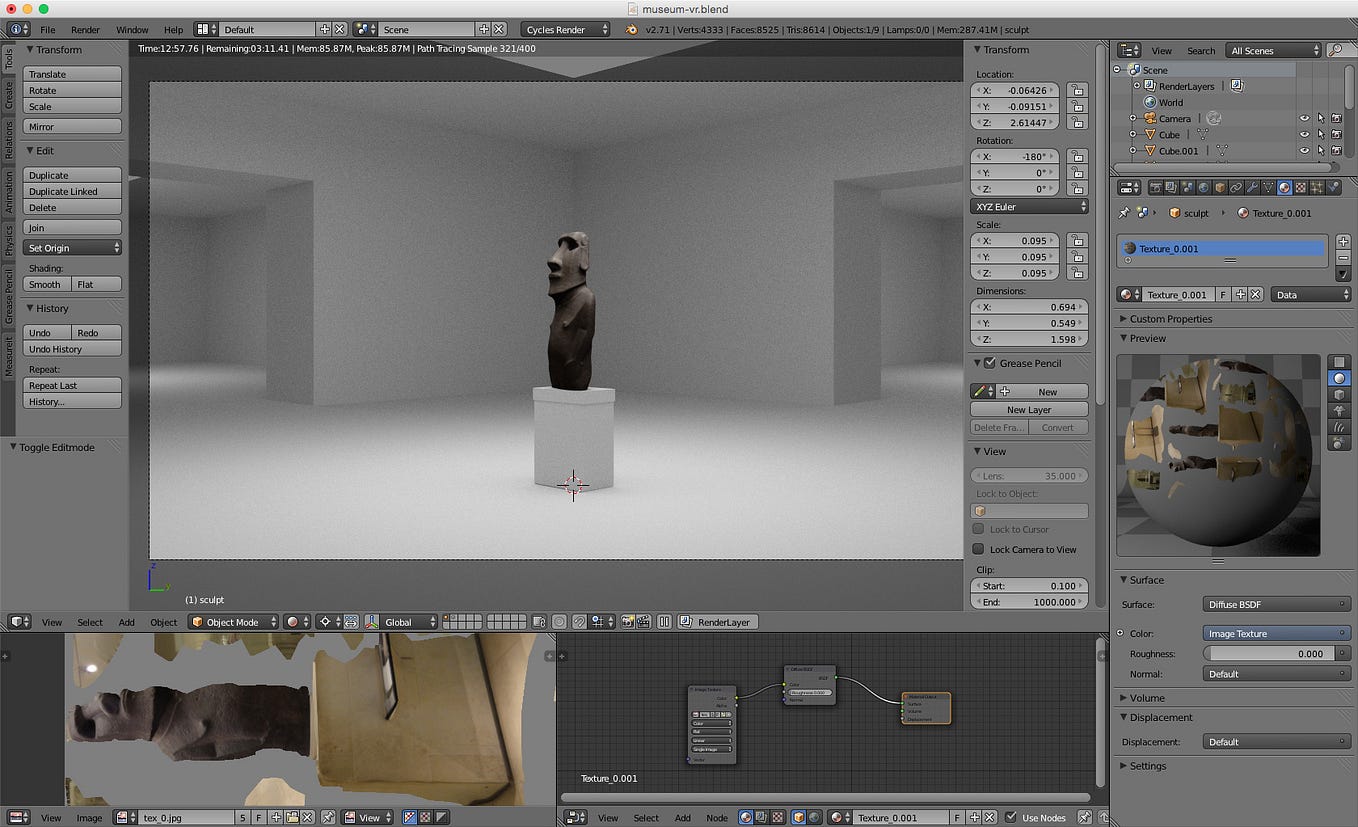Toggle renderability camera icon for Cube
Screen dimensions: 1358x827
[1336, 134]
